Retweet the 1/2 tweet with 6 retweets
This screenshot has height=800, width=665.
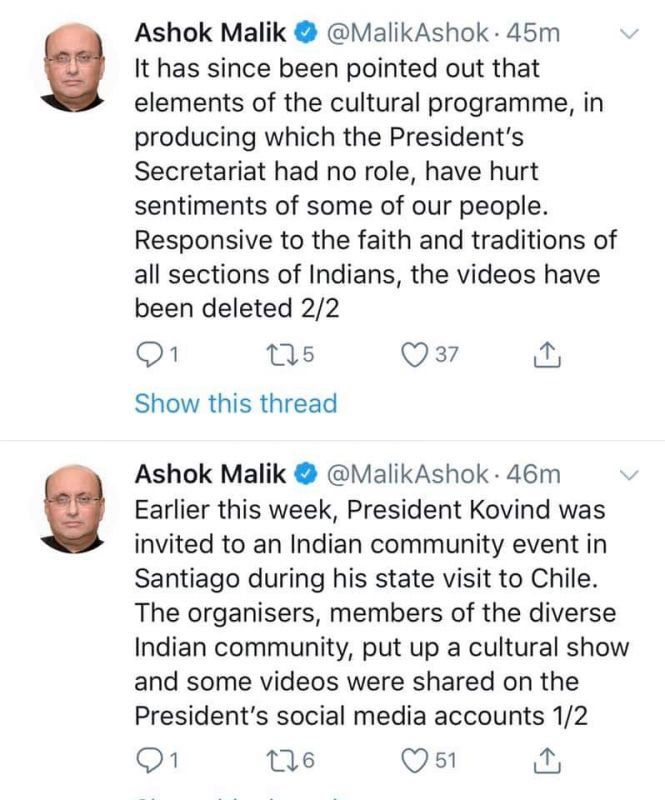pyautogui.click(x=285, y=760)
